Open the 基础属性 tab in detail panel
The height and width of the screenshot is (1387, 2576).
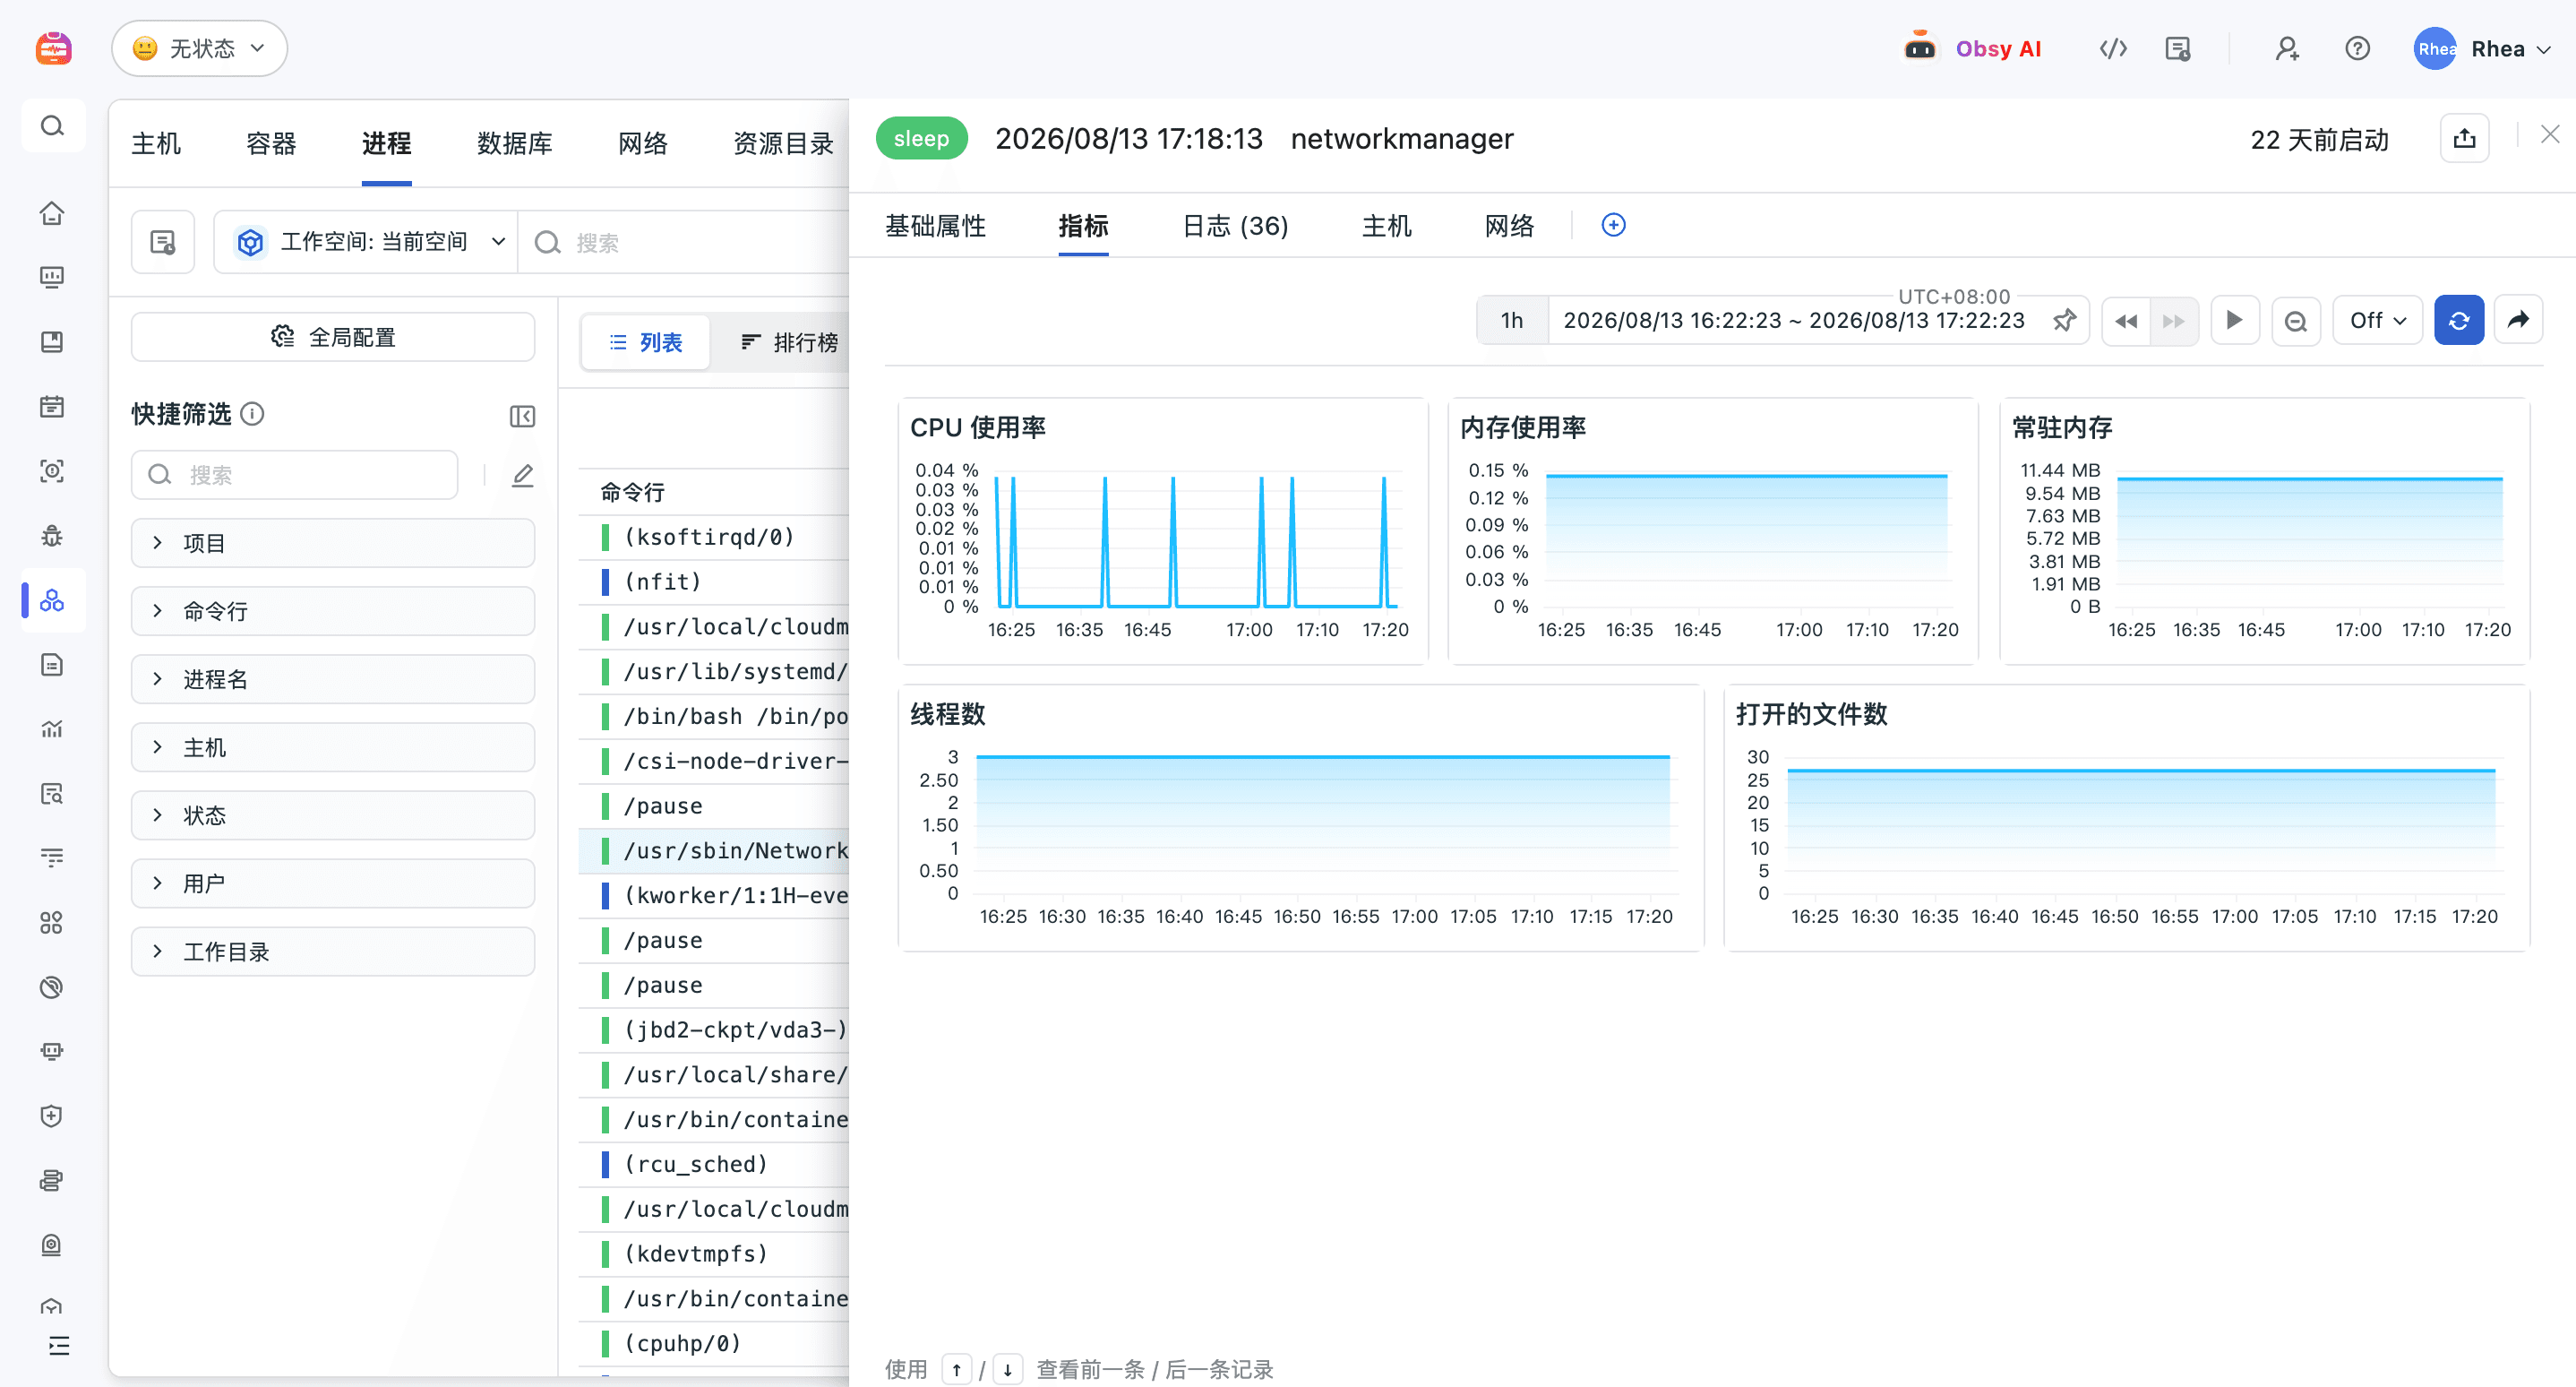[935, 226]
